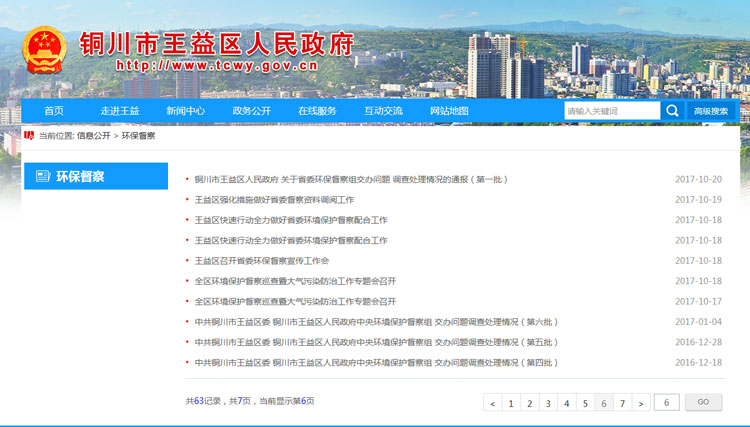Open the 走进王益 menu item
Viewport: 750px width, 427px height.
pyautogui.click(x=120, y=111)
